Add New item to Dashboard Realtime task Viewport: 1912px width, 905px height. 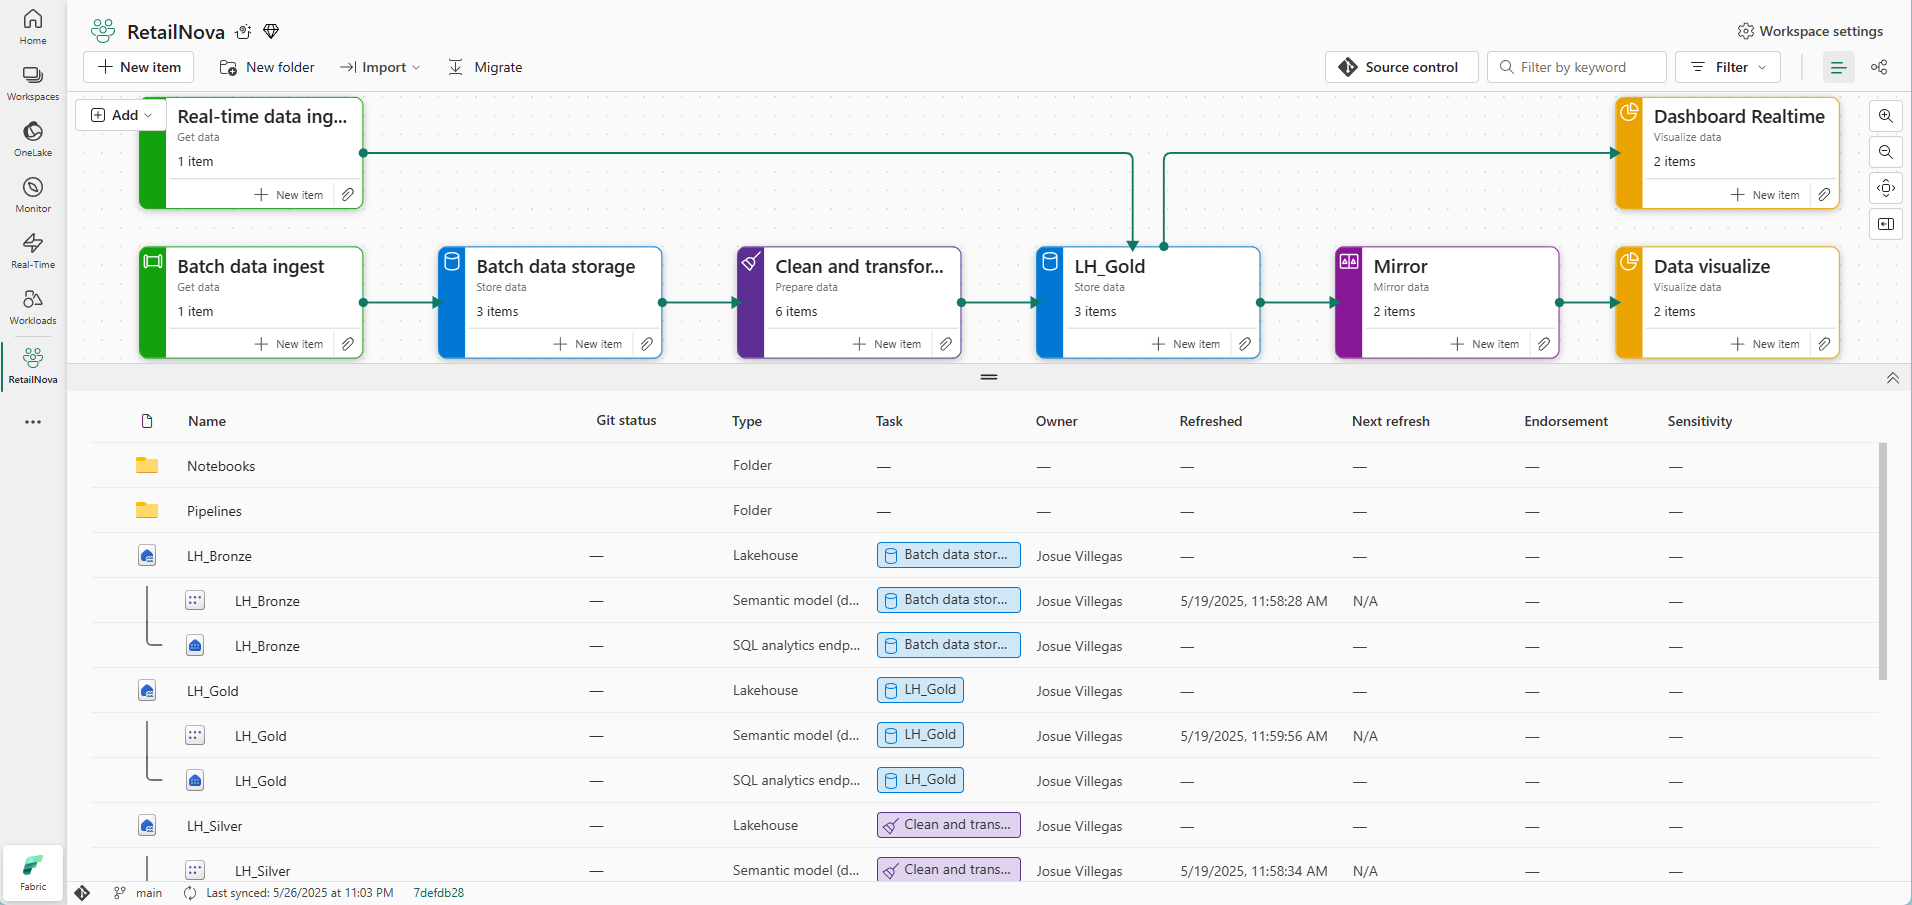(x=1765, y=195)
